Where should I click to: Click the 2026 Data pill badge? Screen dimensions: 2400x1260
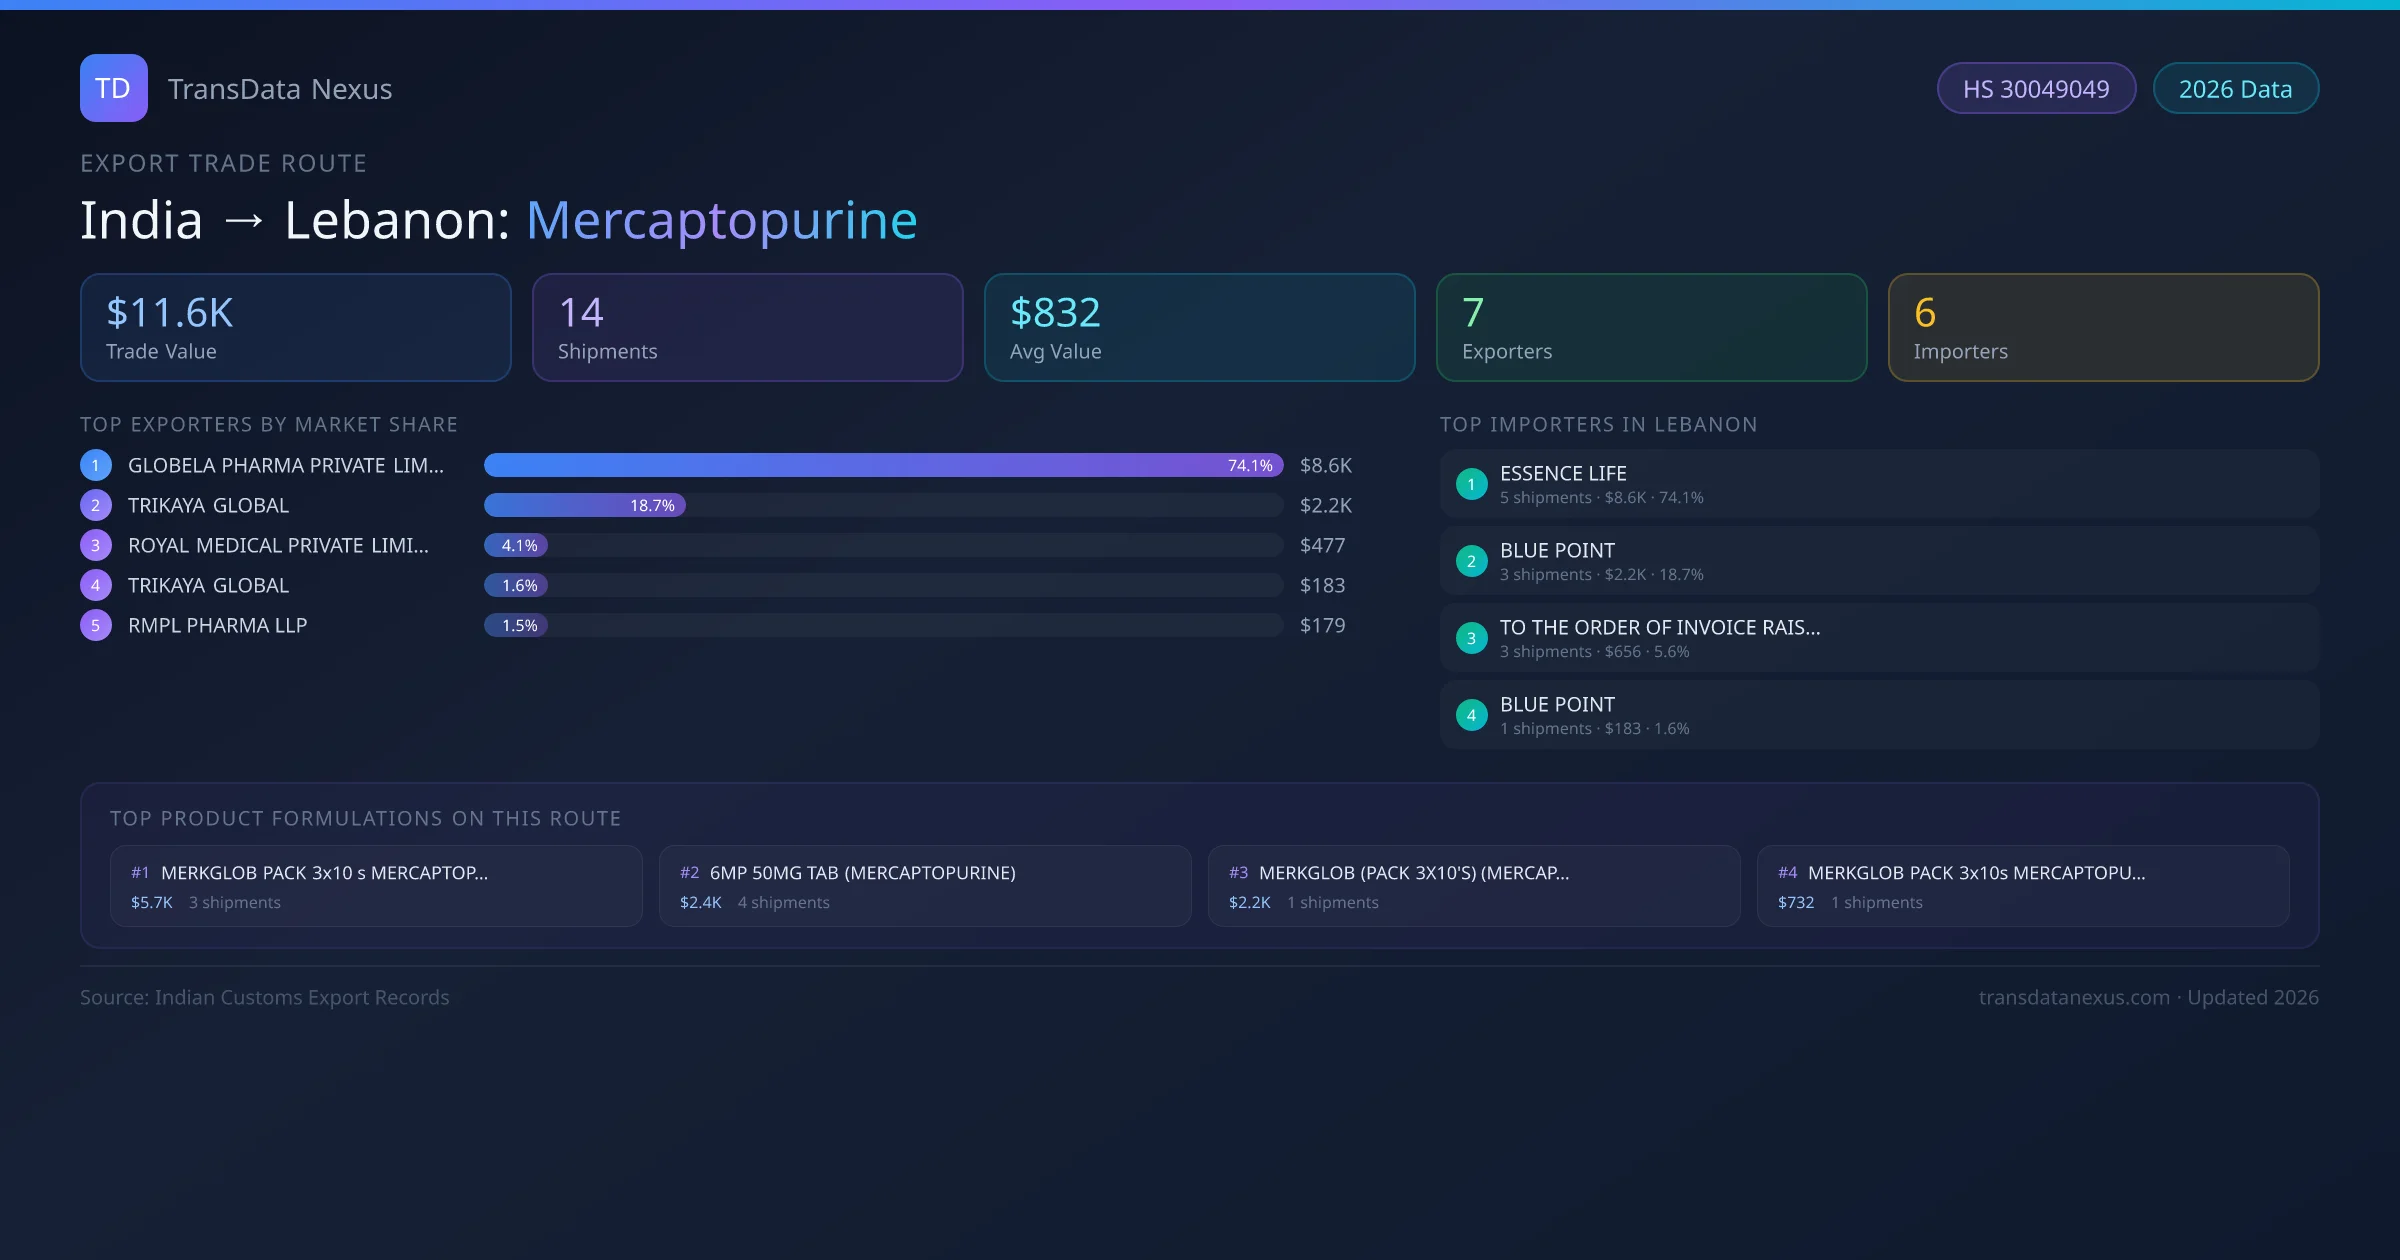pyautogui.click(x=2235, y=89)
